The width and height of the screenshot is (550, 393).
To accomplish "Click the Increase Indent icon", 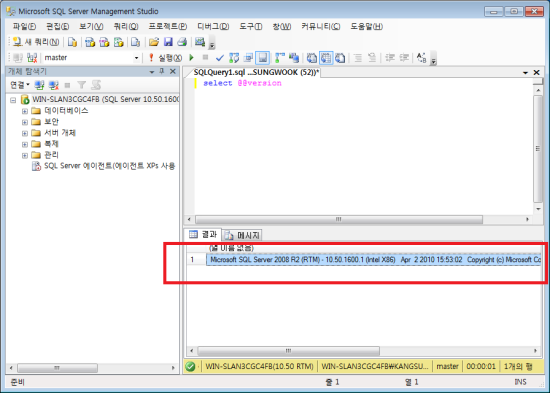I will tap(404, 58).
